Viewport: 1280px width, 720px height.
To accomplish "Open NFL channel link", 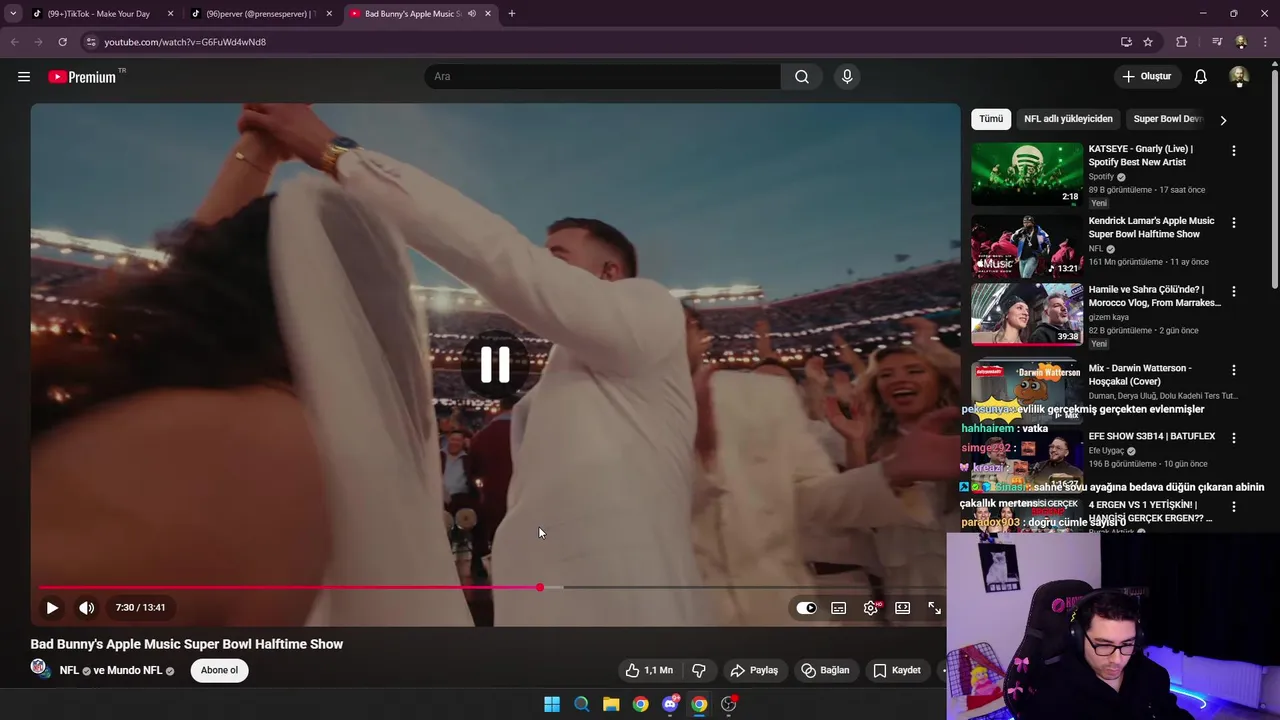I will tap(69, 671).
